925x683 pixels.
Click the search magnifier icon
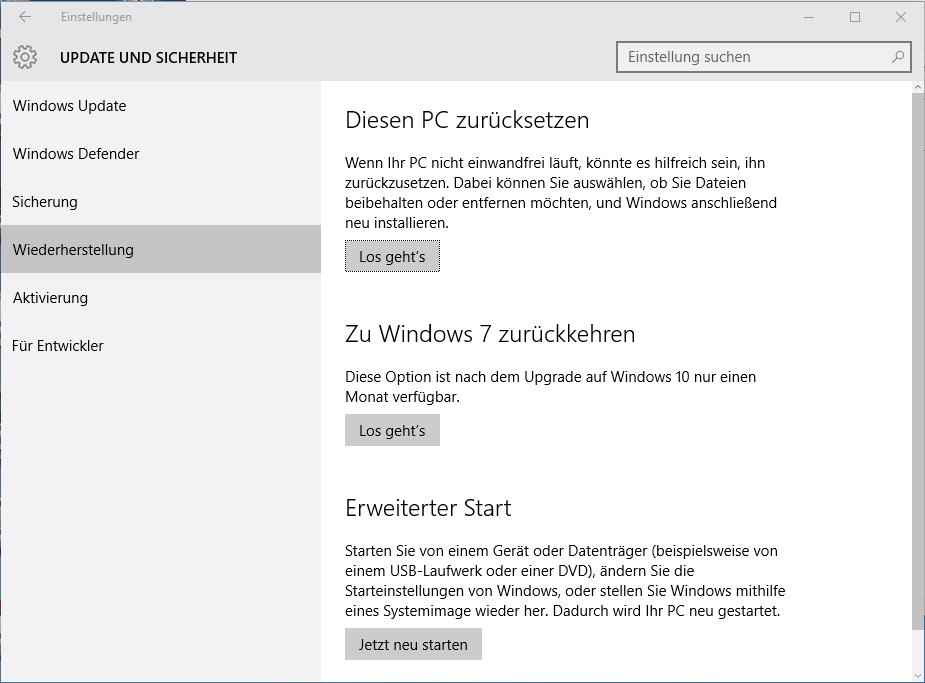point(898,57)
